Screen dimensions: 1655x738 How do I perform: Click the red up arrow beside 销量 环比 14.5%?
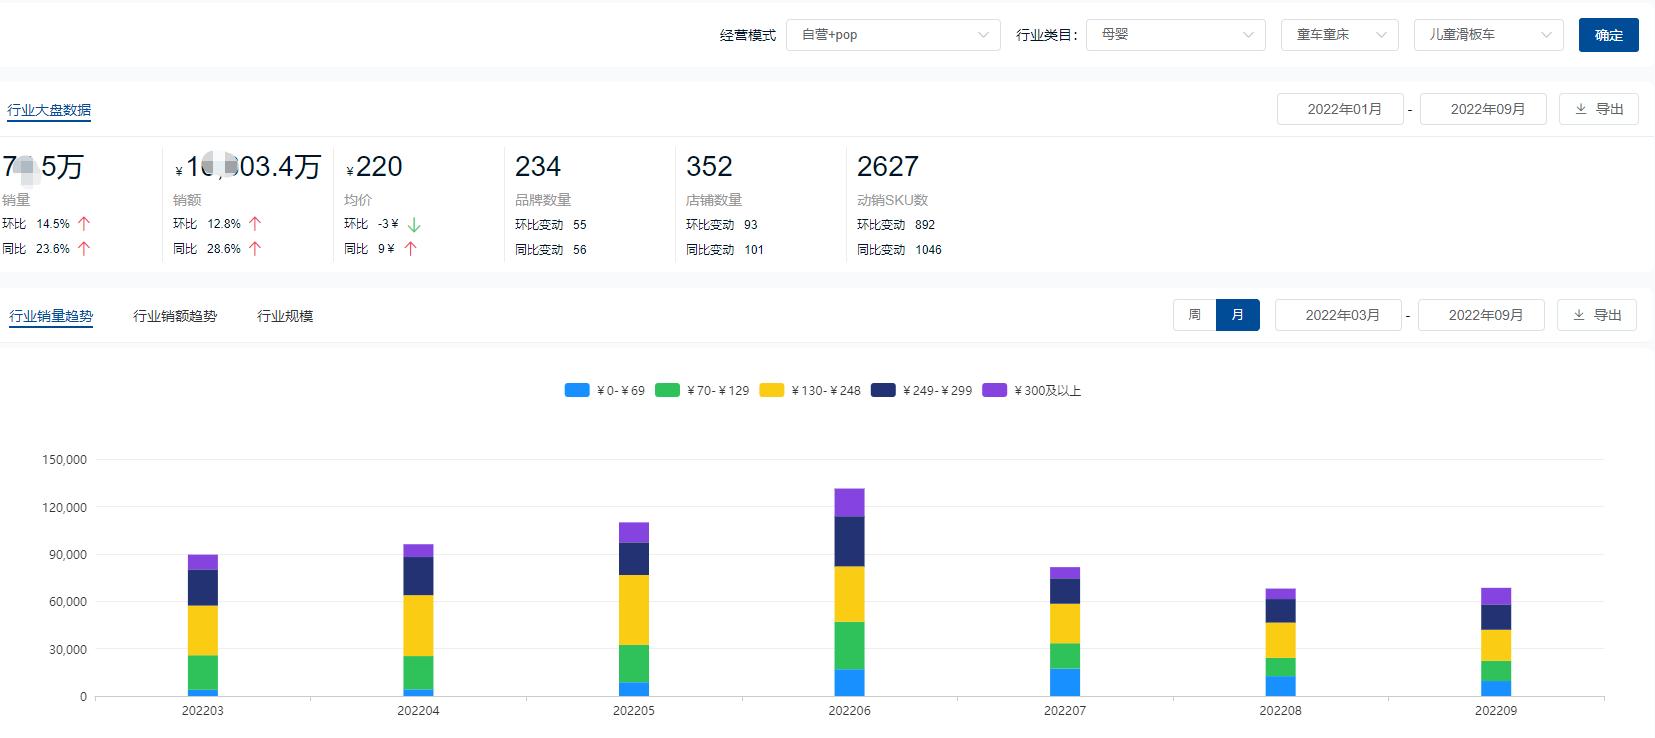tap(84, 224)
